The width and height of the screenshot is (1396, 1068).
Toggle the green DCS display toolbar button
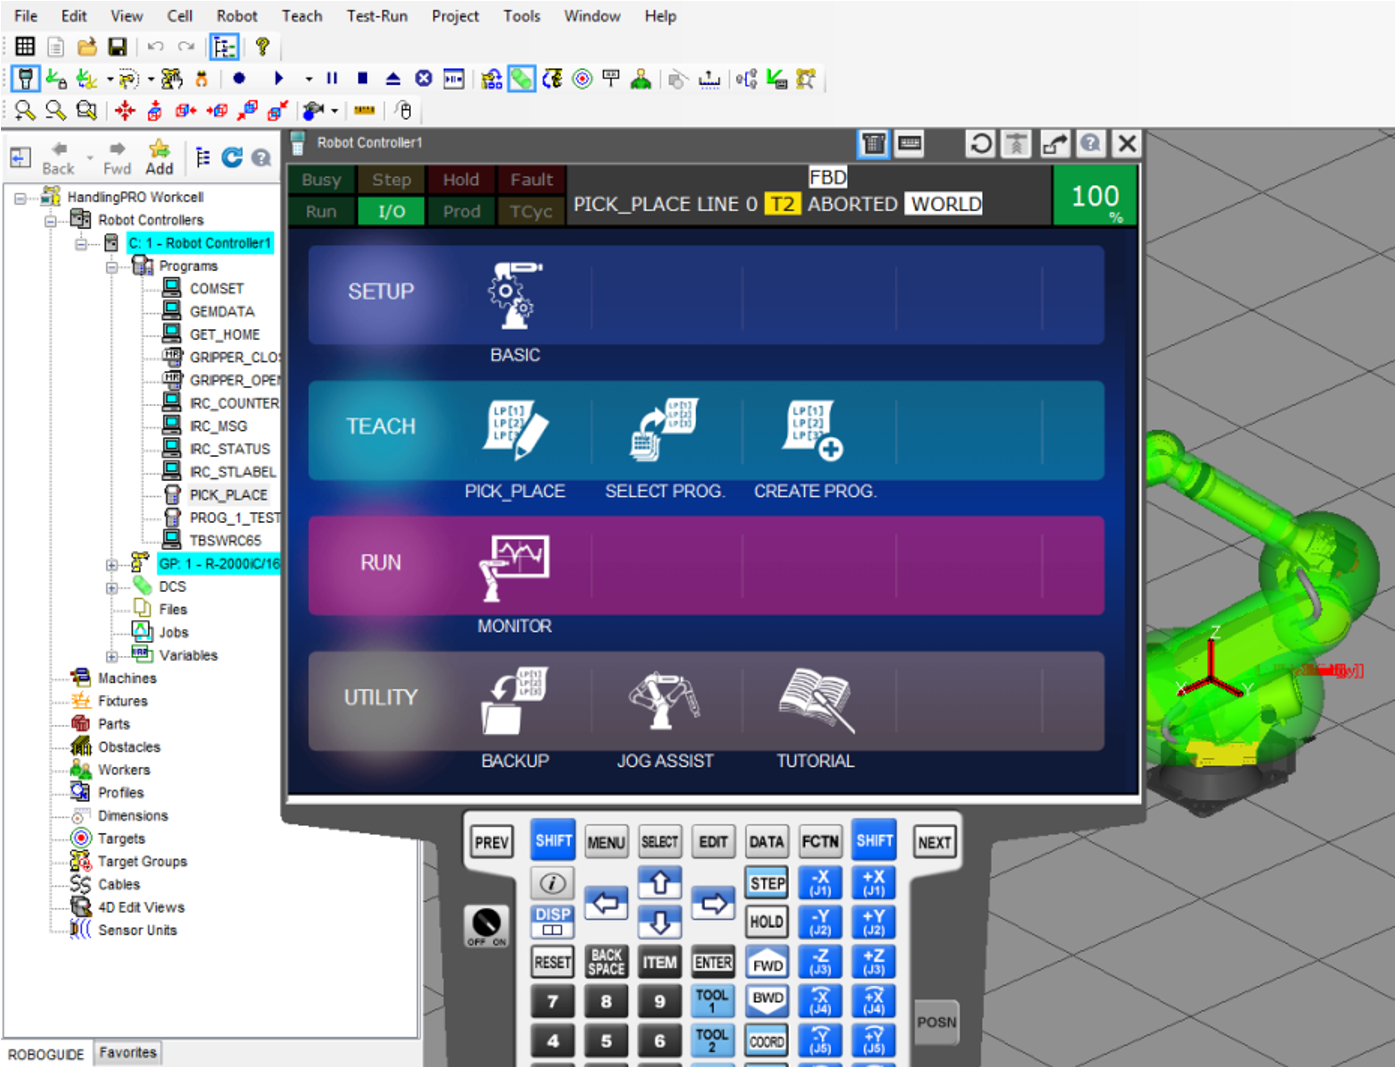[521, 78]
